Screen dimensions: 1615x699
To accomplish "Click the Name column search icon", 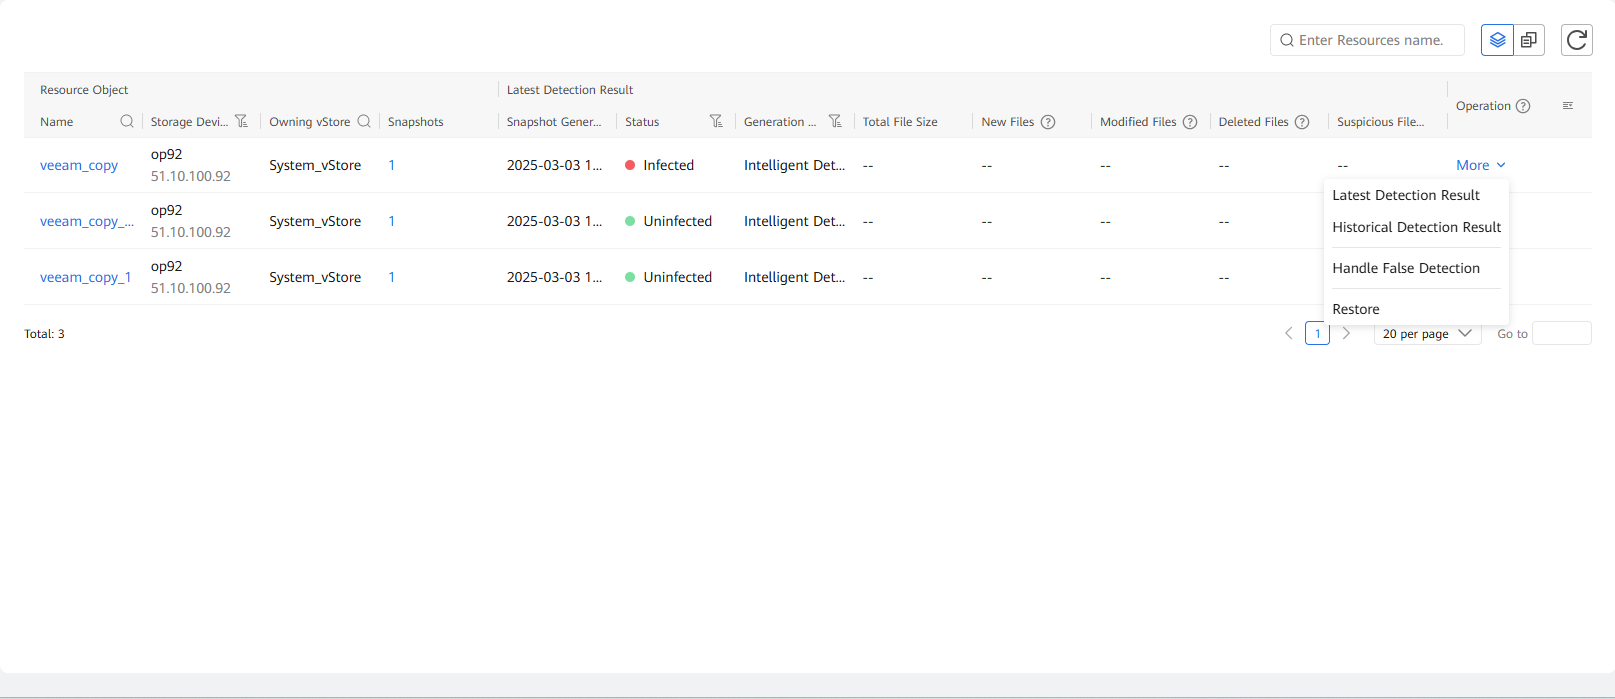I will [x=127, y=122].
